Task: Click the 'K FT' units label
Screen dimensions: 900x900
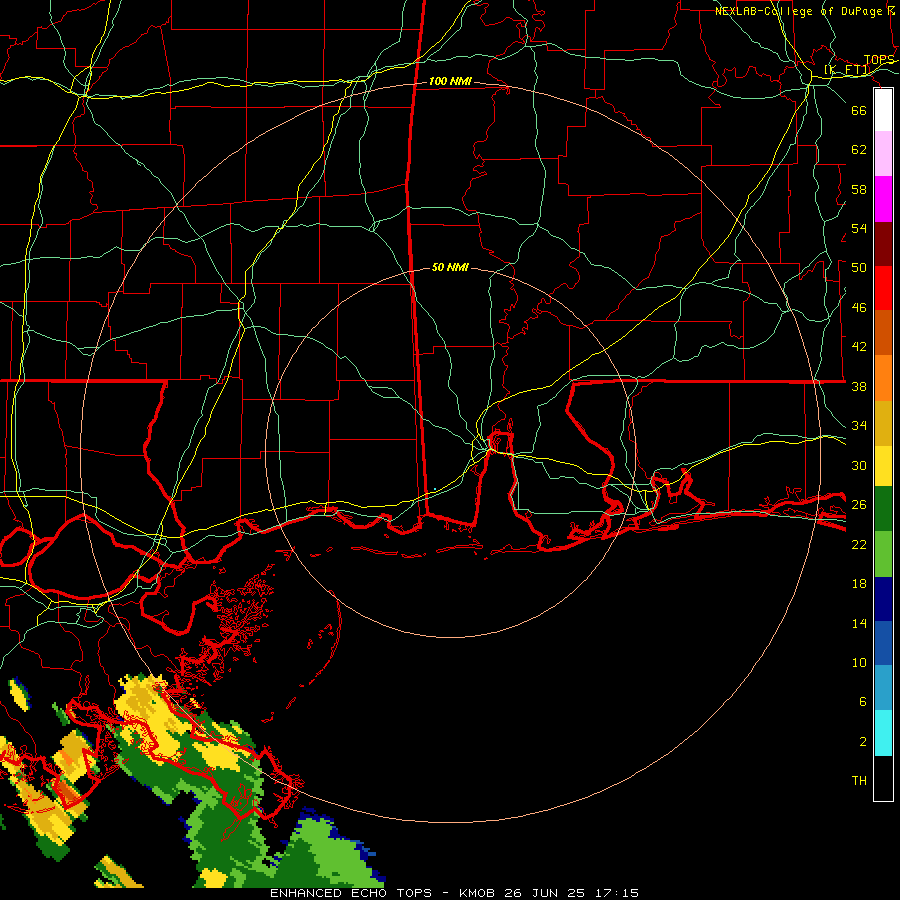Action: pyautogui.click(x=848, y=70)
